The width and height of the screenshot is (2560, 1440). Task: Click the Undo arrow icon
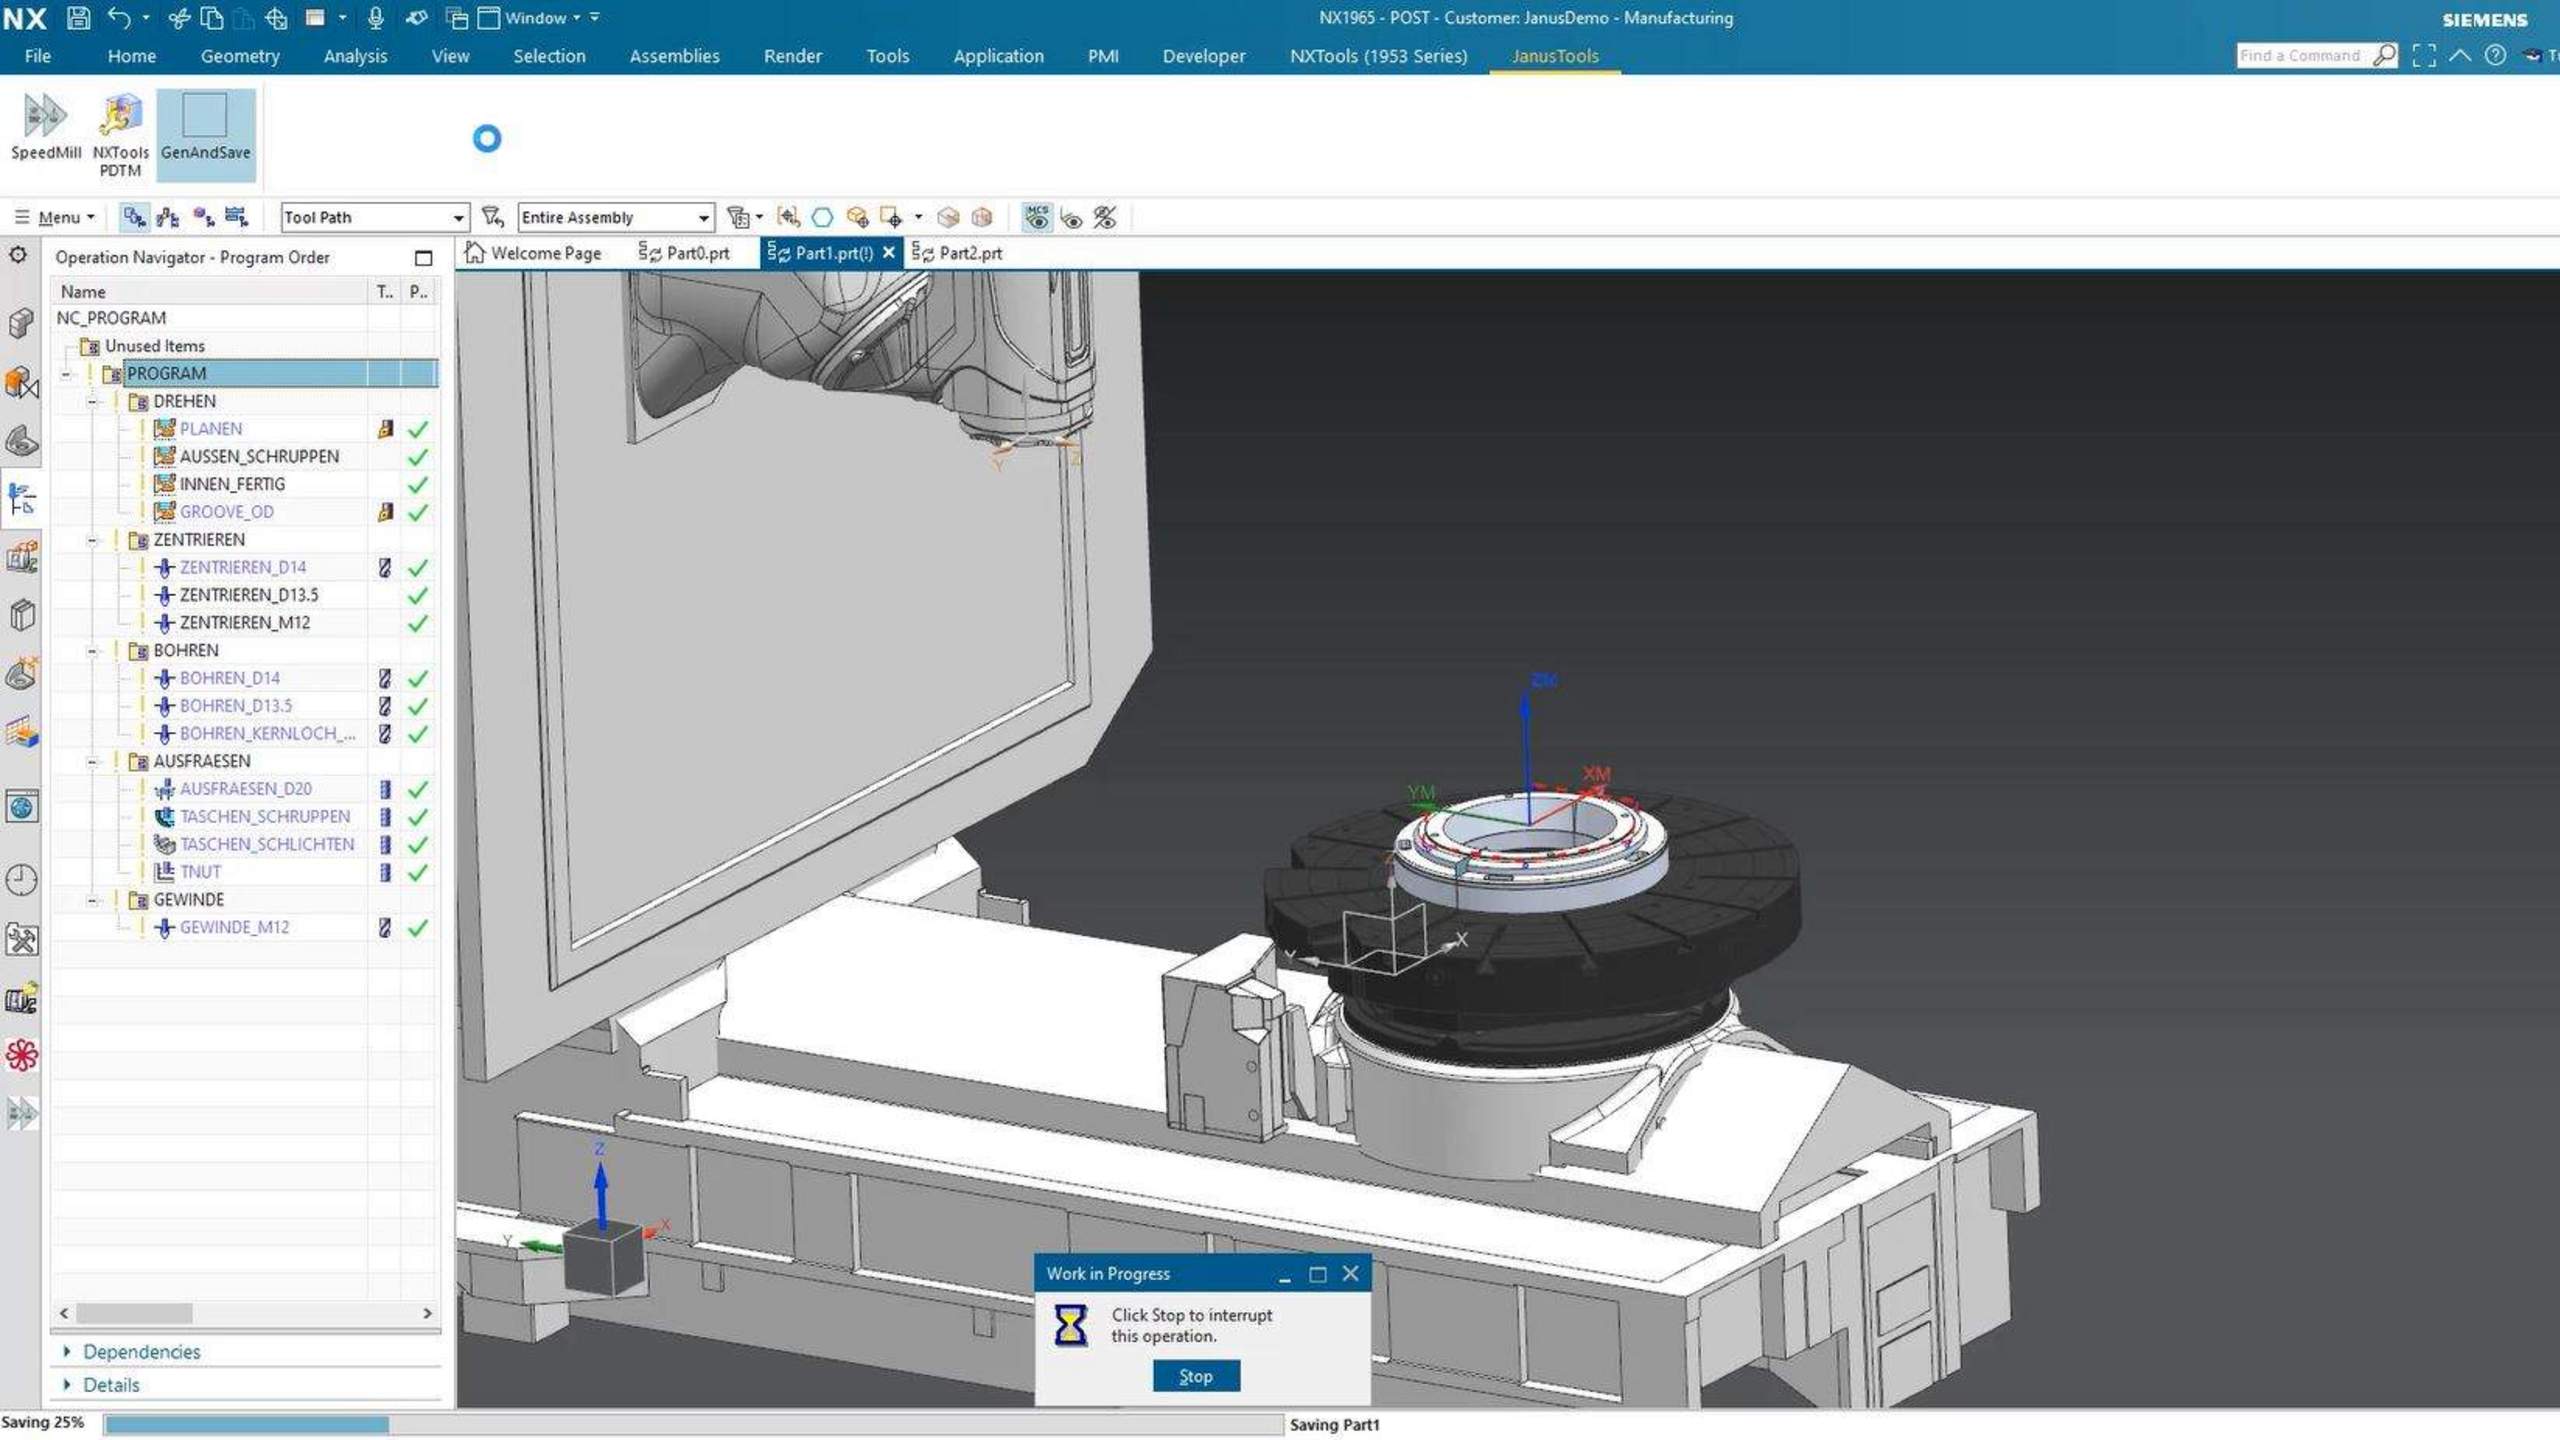119,18
